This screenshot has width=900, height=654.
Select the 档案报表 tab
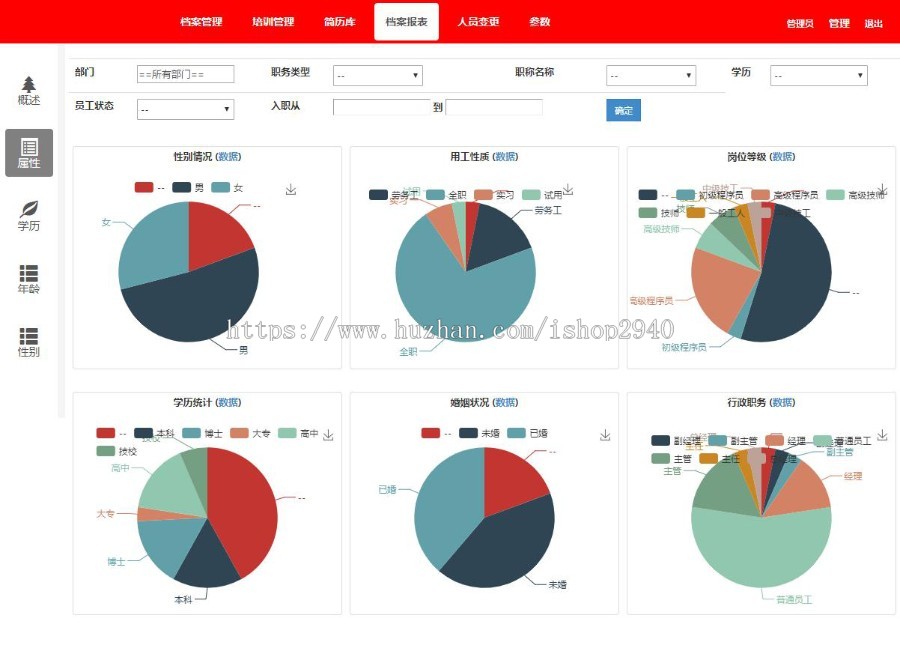[406, 22]
